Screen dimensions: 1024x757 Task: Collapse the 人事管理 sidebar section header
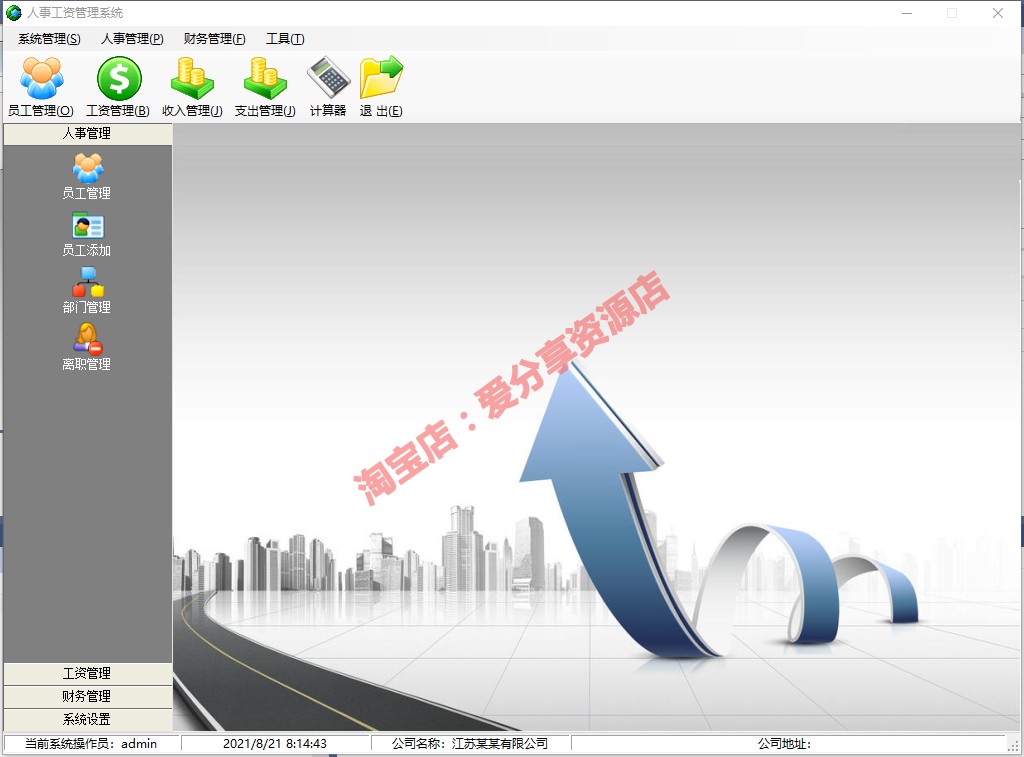[x=88, y=134]
